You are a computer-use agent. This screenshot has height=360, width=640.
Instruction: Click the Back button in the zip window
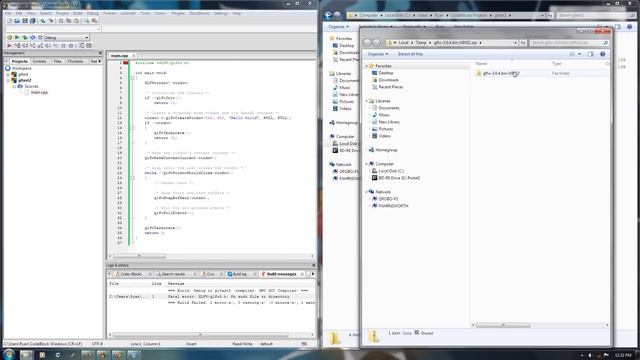pos(367,42)
